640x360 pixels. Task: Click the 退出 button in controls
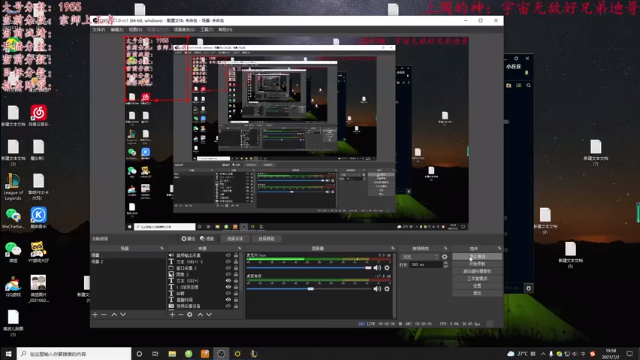pyautogui.click(x=477, y=293)
